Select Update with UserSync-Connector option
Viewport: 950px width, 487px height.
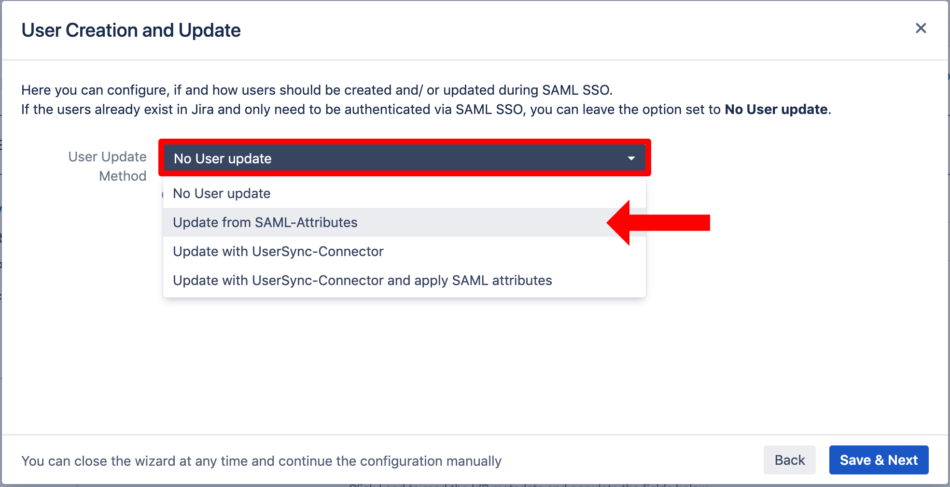coord(404,251)
